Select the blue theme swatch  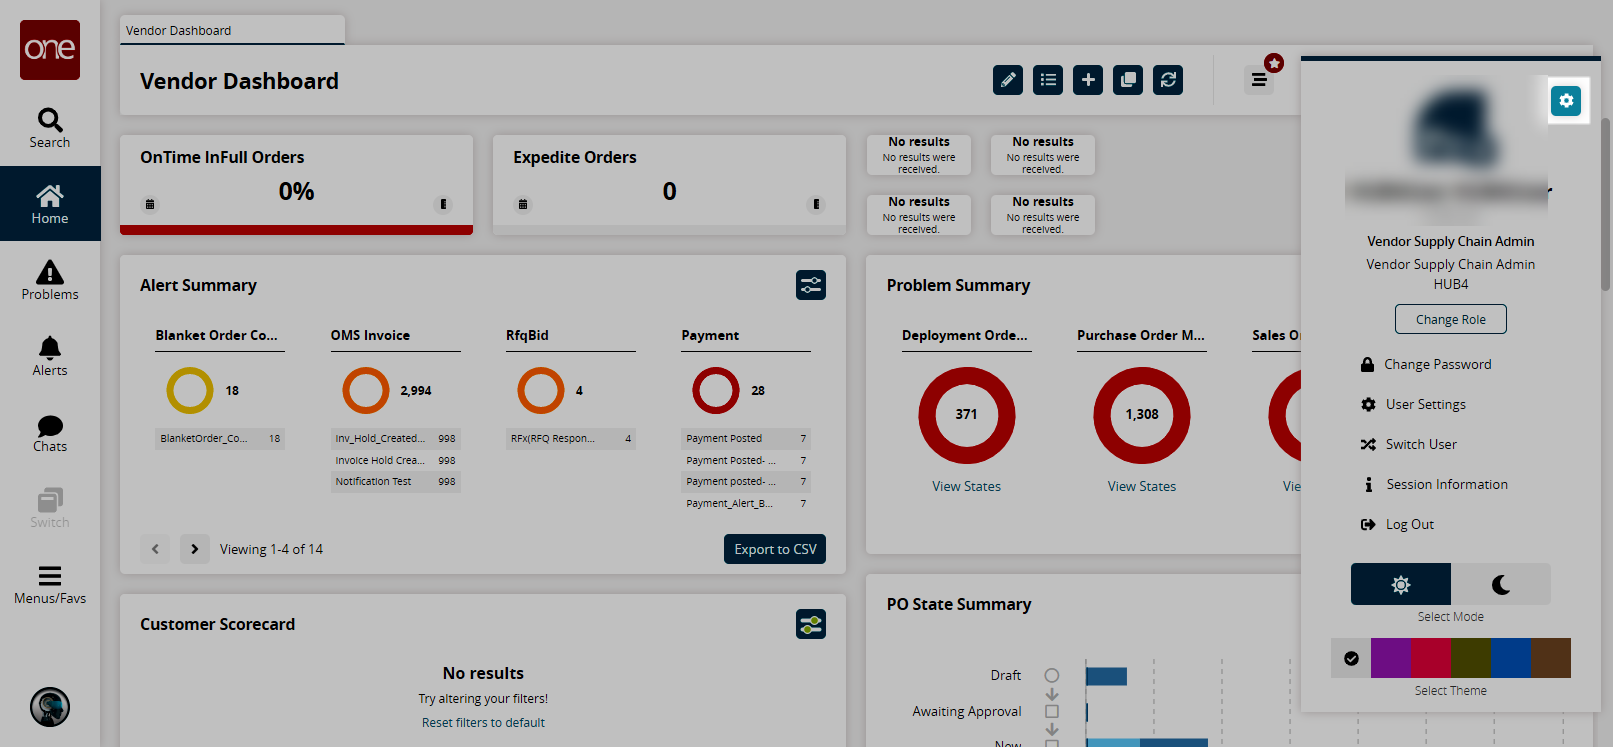(1511, 658)
